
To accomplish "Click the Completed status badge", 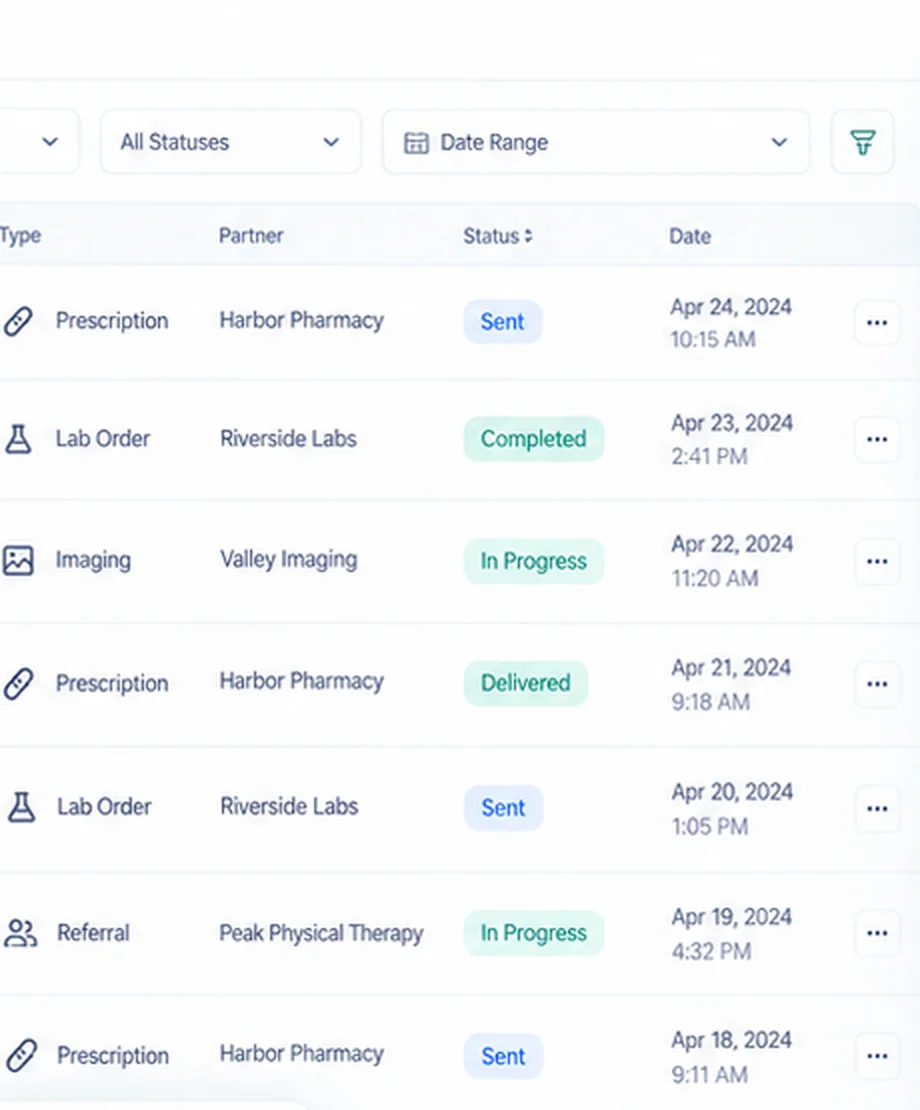I will point(534,439).
